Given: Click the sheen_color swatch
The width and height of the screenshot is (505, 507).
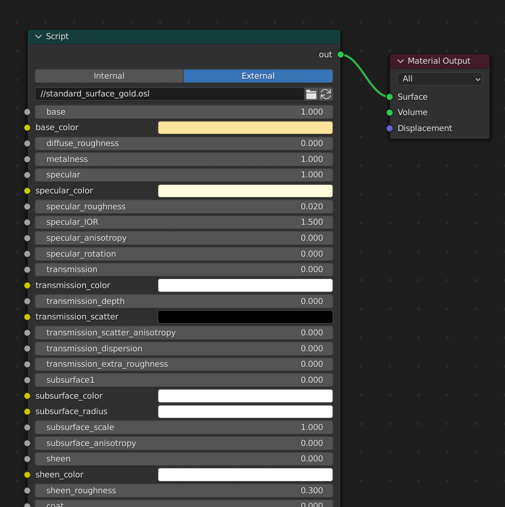Looking at the screenshot, I should pyautogui.click(x=245, y=475).
